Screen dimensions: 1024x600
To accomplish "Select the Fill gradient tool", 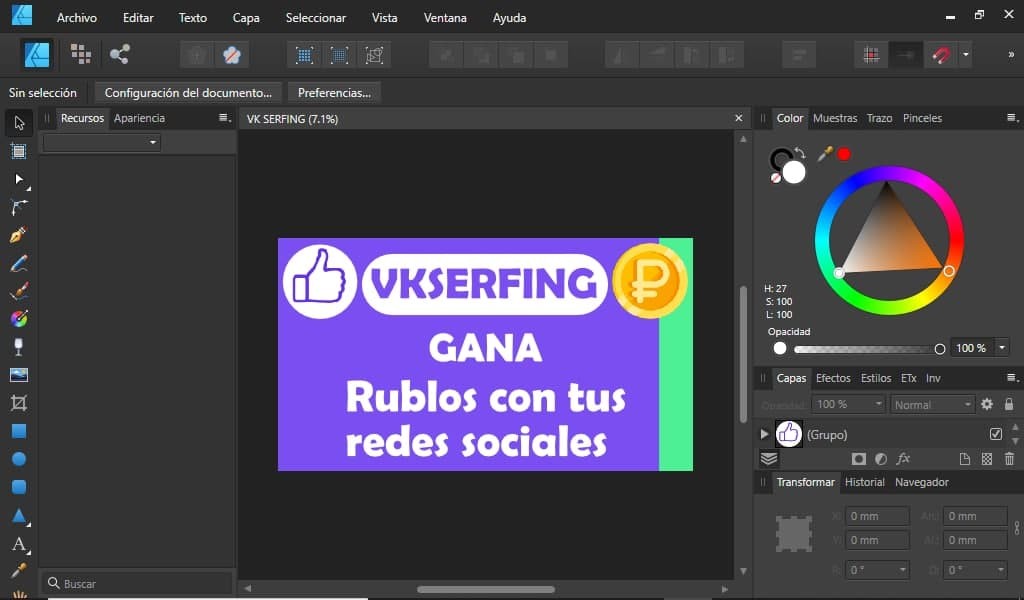I will [19, 319].
